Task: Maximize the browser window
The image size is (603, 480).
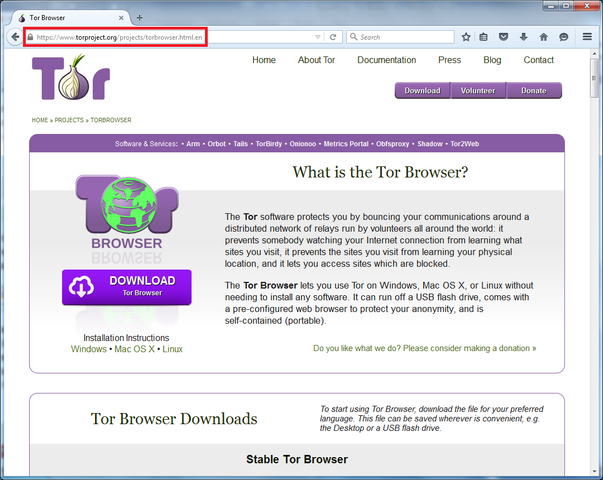Action: click(567, 5)
